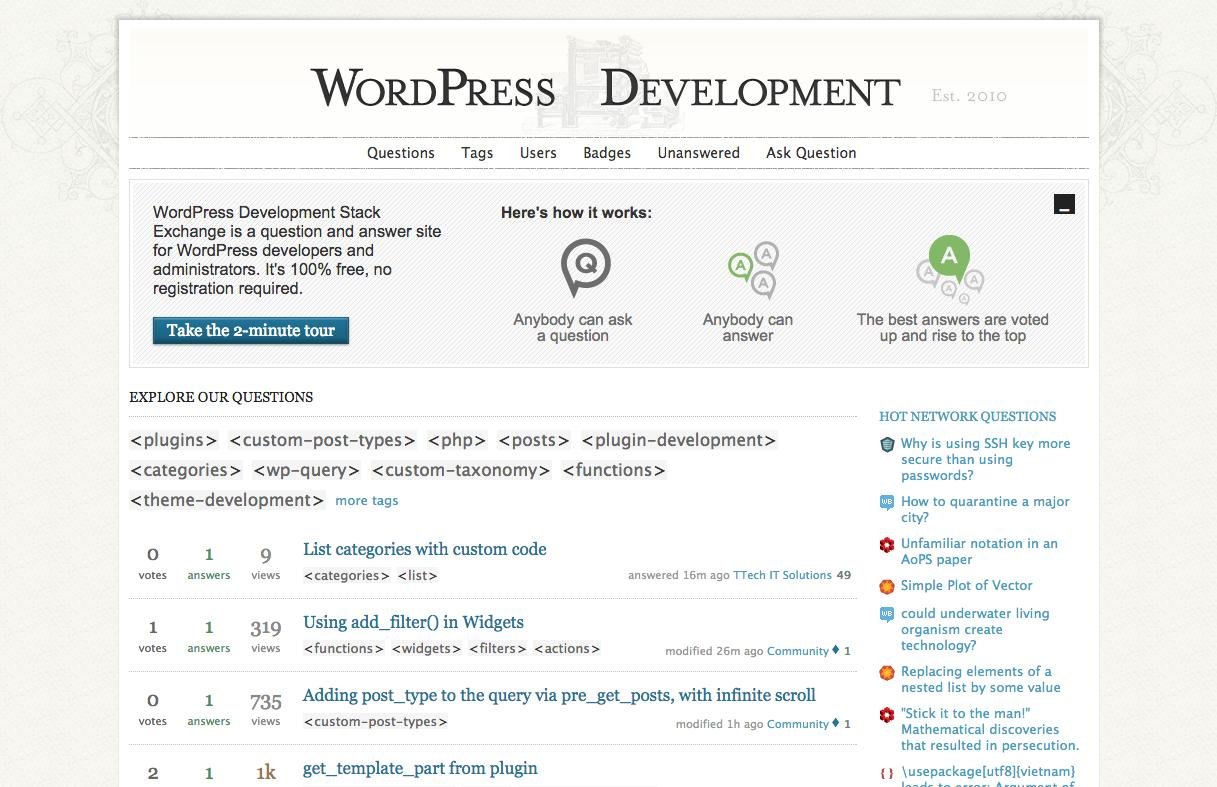The image size is (1217, 787).
Task: Open 'Simple Plot of Vector' link
Action: click(x=967, y=586)
